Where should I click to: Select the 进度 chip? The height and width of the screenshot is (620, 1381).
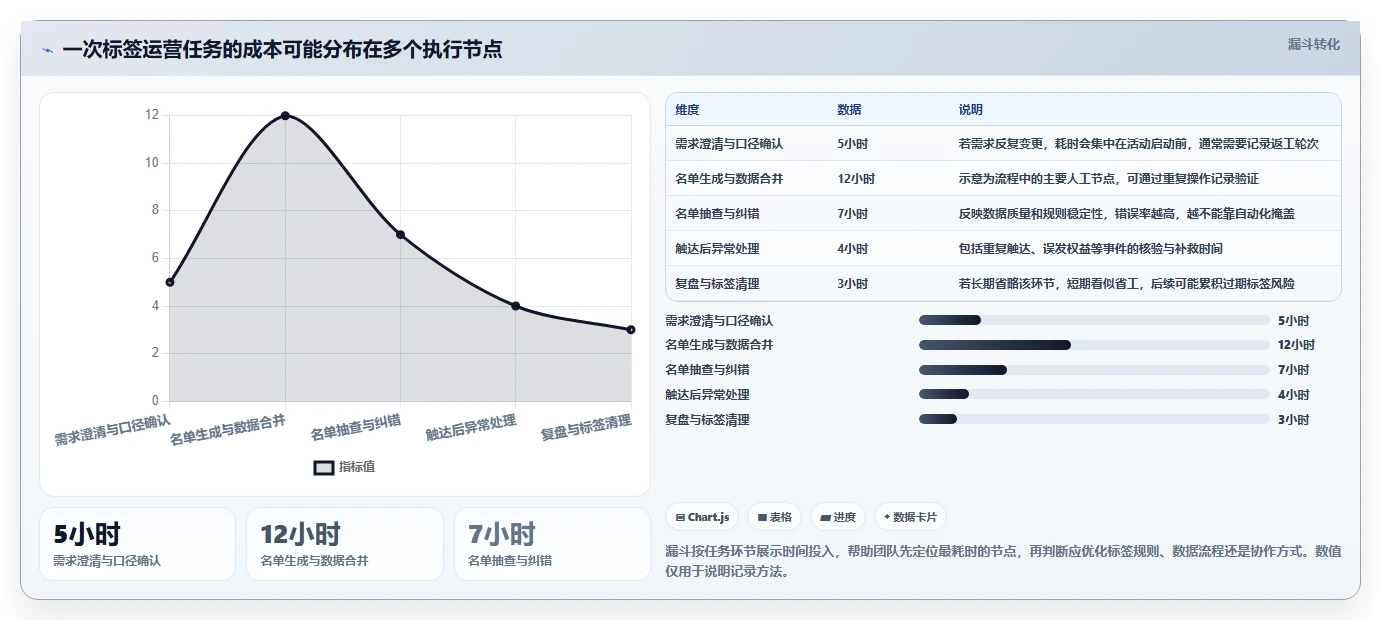coord(838,517)
